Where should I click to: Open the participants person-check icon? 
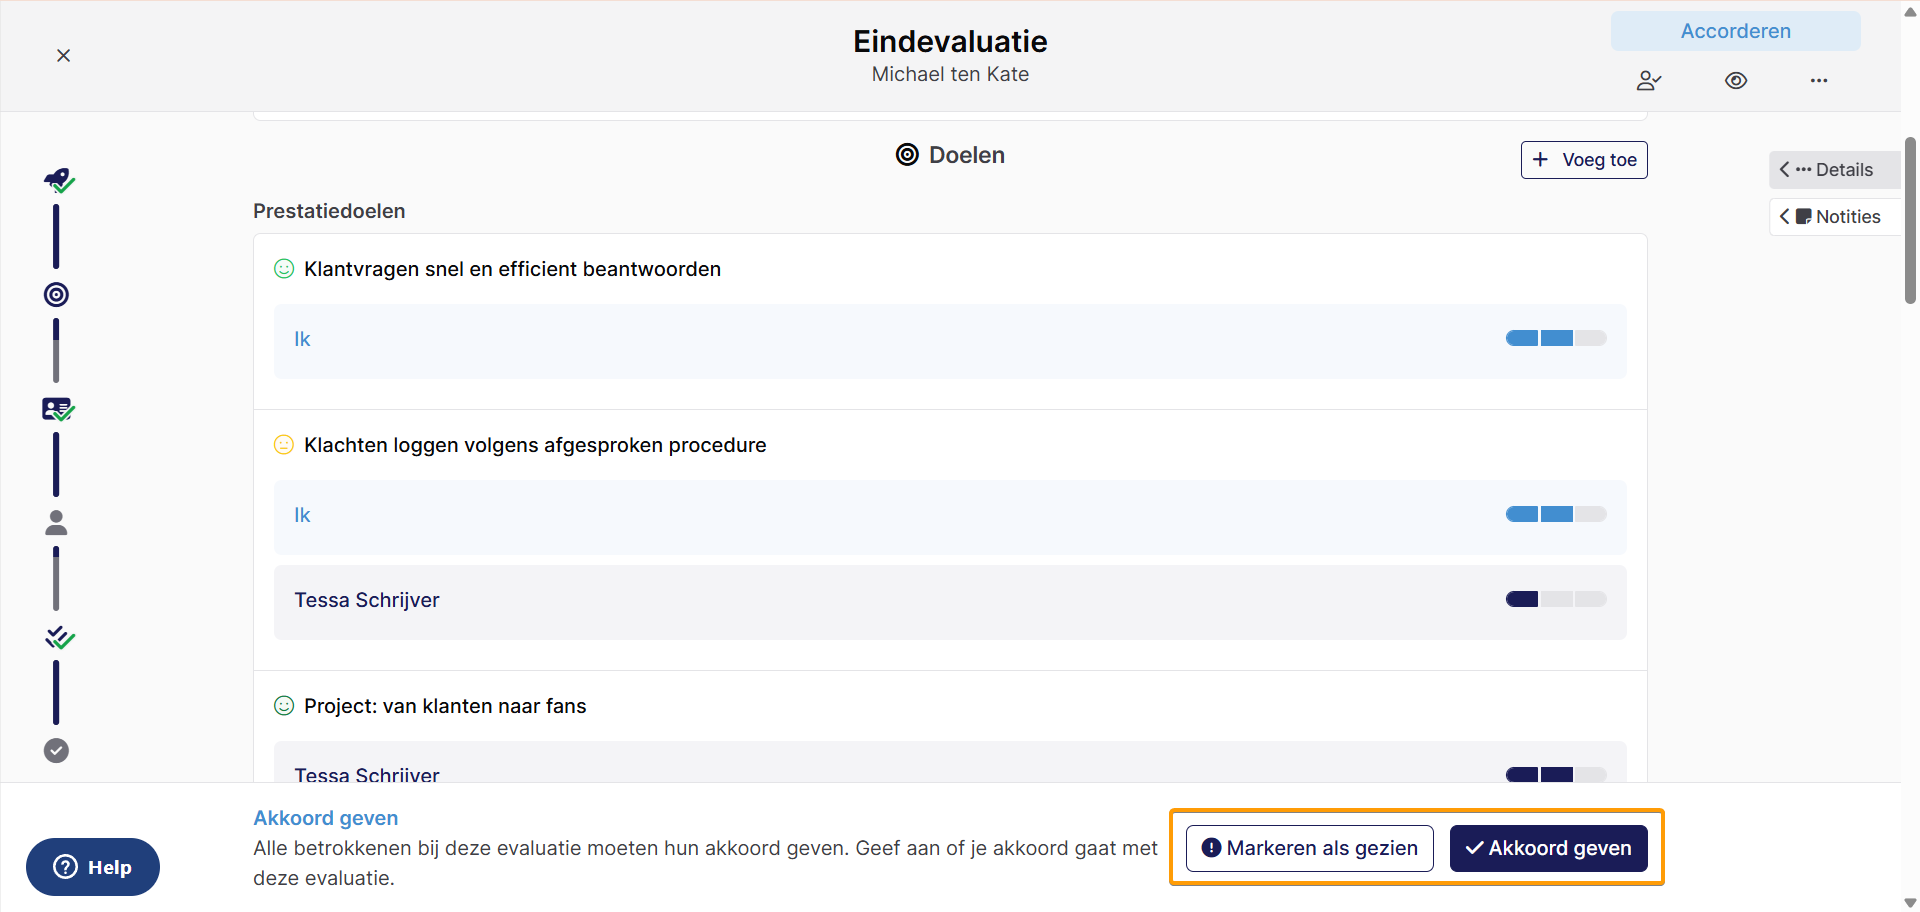point(1649,81)
